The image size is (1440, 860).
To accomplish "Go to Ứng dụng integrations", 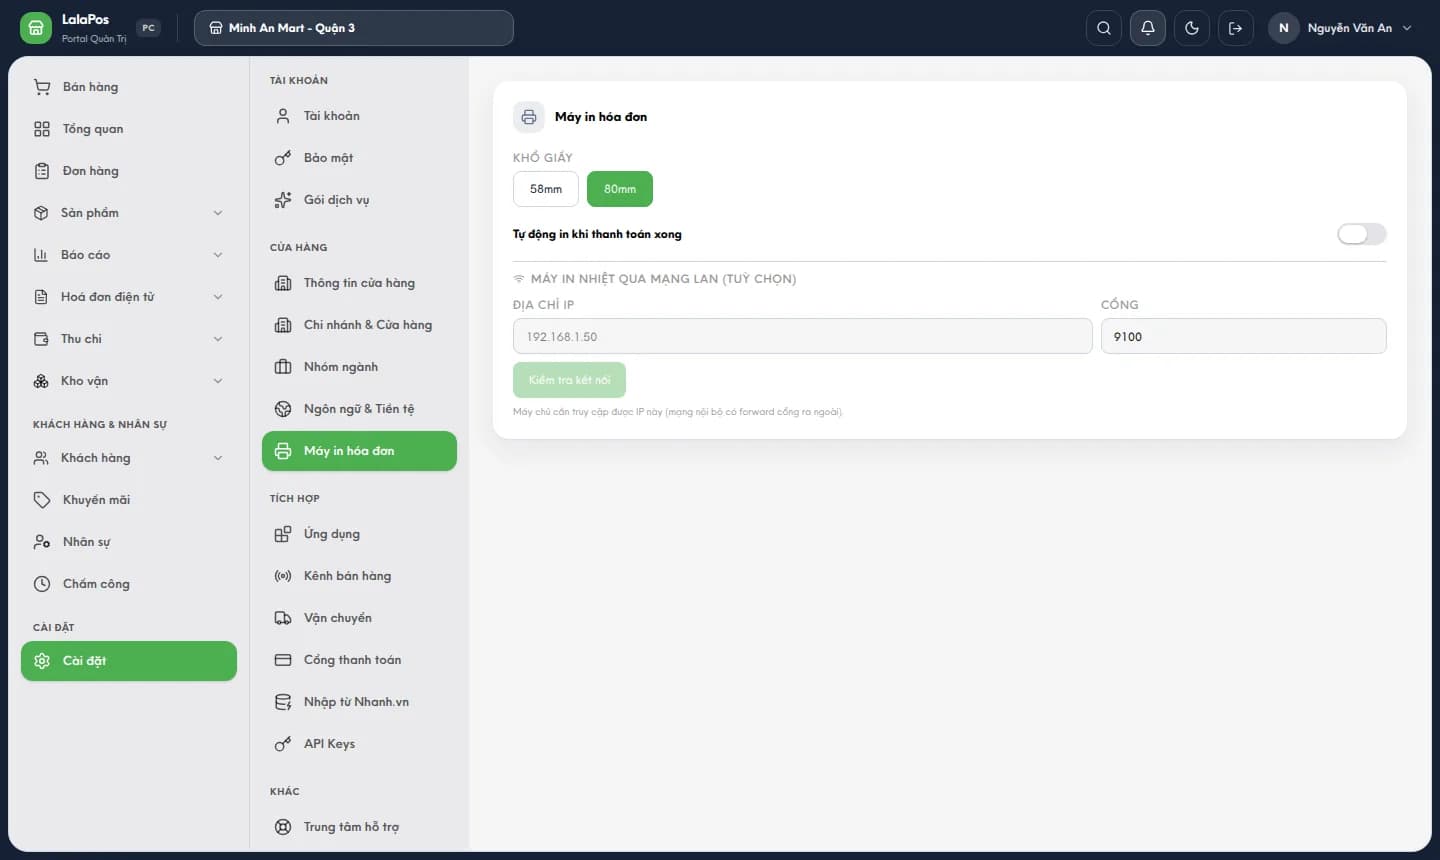I will [x=359, y=534].
